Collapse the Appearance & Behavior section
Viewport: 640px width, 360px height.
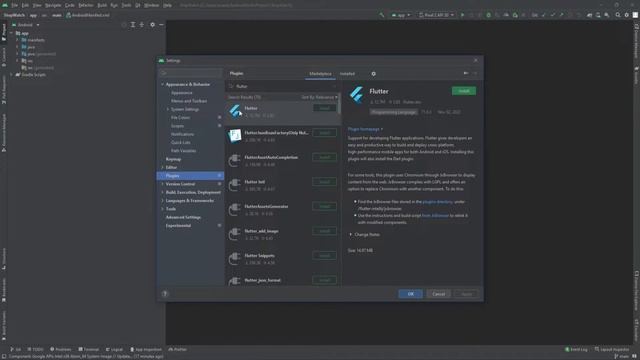coord(162,84)
